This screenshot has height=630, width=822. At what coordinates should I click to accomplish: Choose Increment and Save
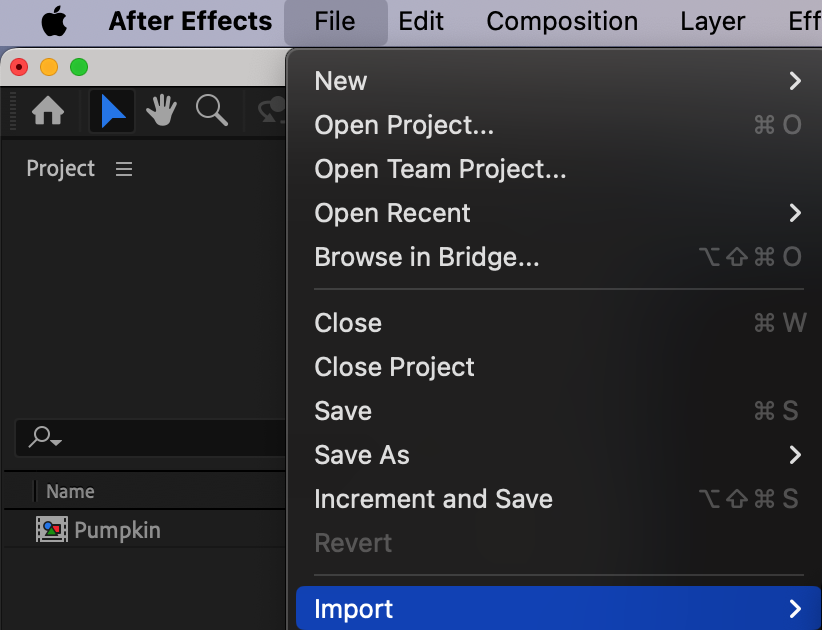pos(433,499)
